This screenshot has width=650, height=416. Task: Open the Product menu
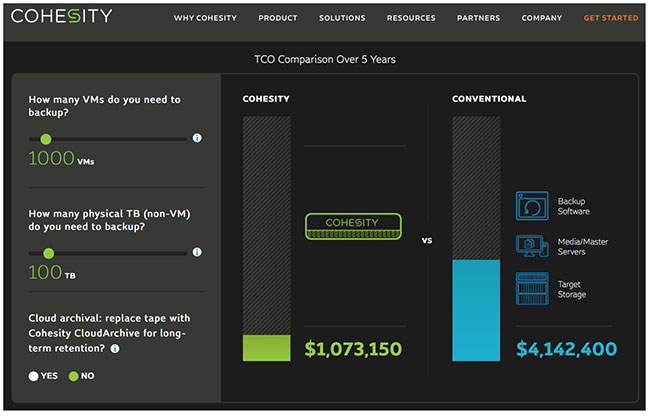coord(277,18)
